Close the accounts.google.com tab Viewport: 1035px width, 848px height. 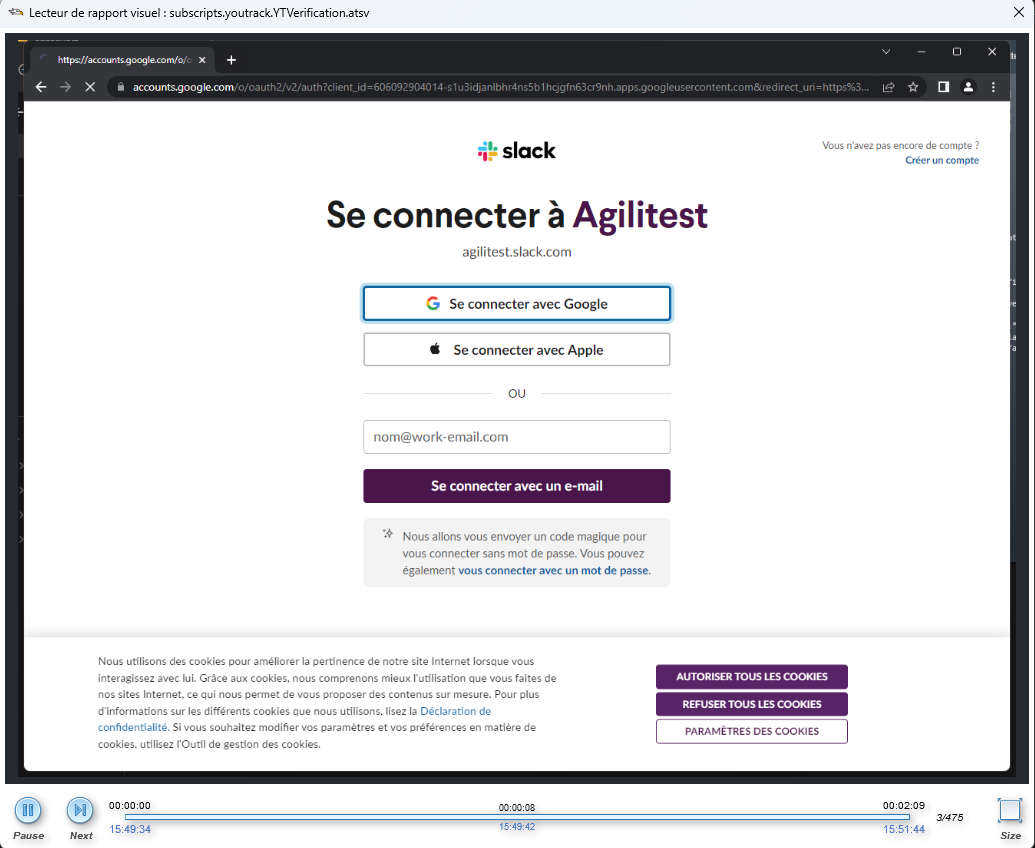pyautogui.click(x=202, y=60)
